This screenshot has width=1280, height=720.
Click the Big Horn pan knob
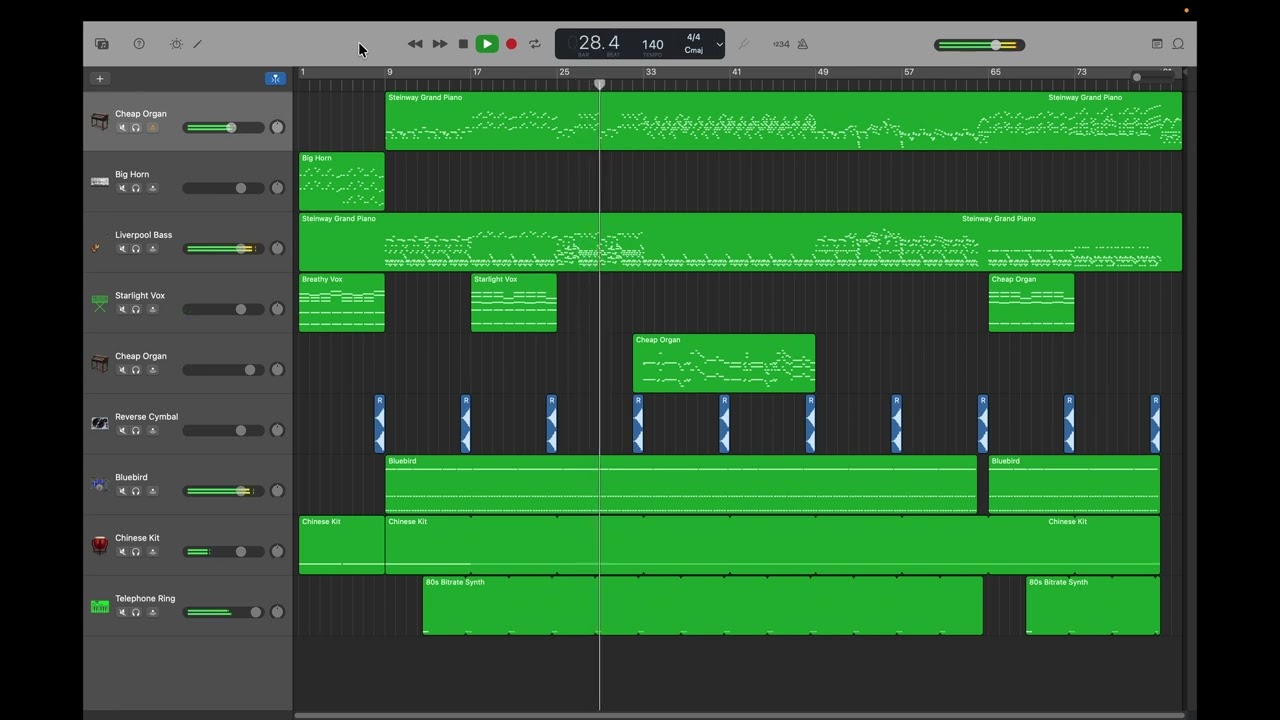pyautogui.click(x=277, y=188)
